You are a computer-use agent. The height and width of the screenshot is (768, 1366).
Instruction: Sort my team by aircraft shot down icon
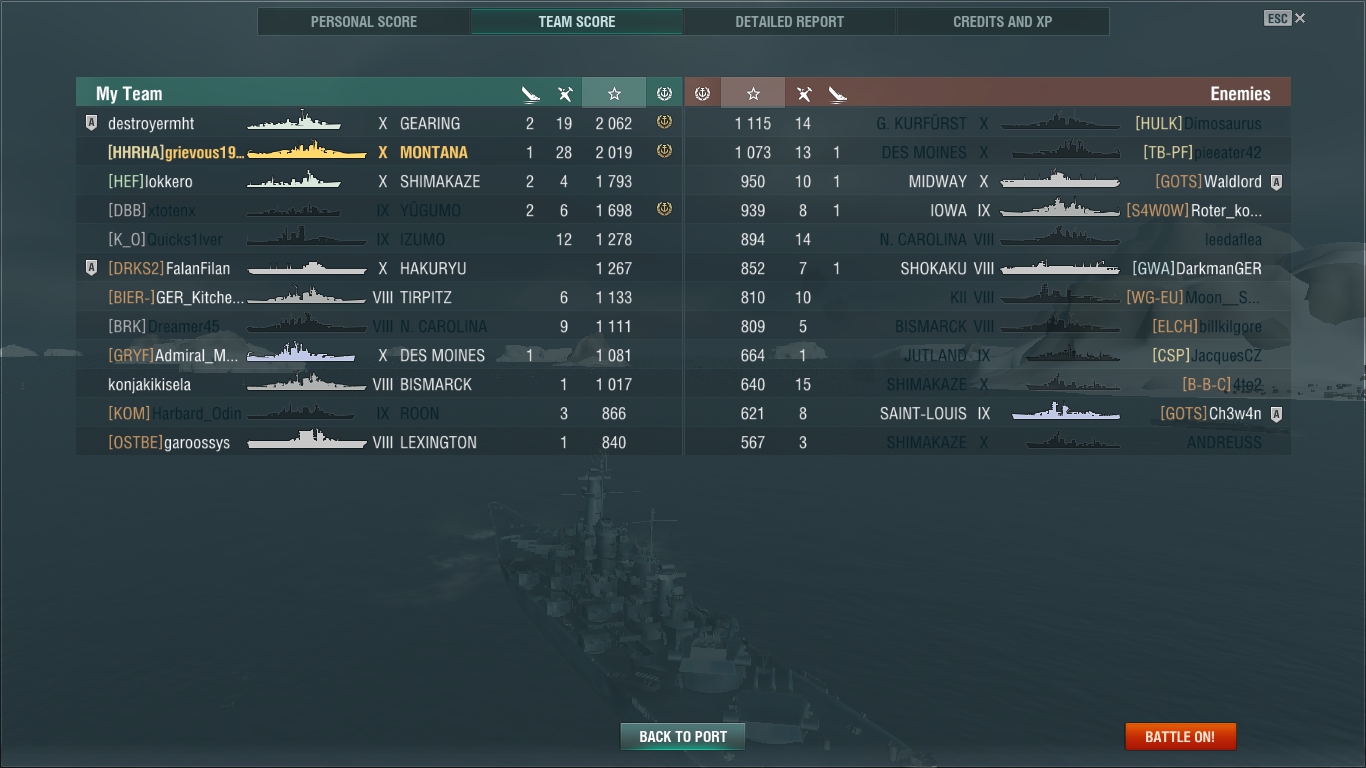click(565, 94)
